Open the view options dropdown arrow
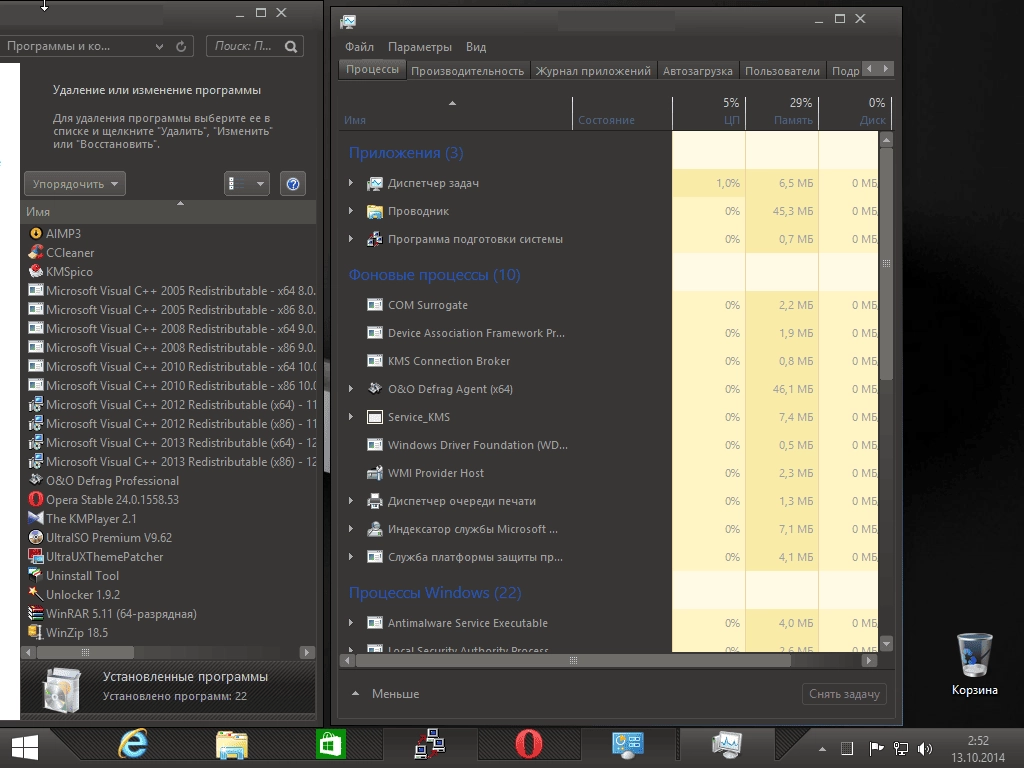The width and height of the screenshot is (1024, 768). (261, 184)
